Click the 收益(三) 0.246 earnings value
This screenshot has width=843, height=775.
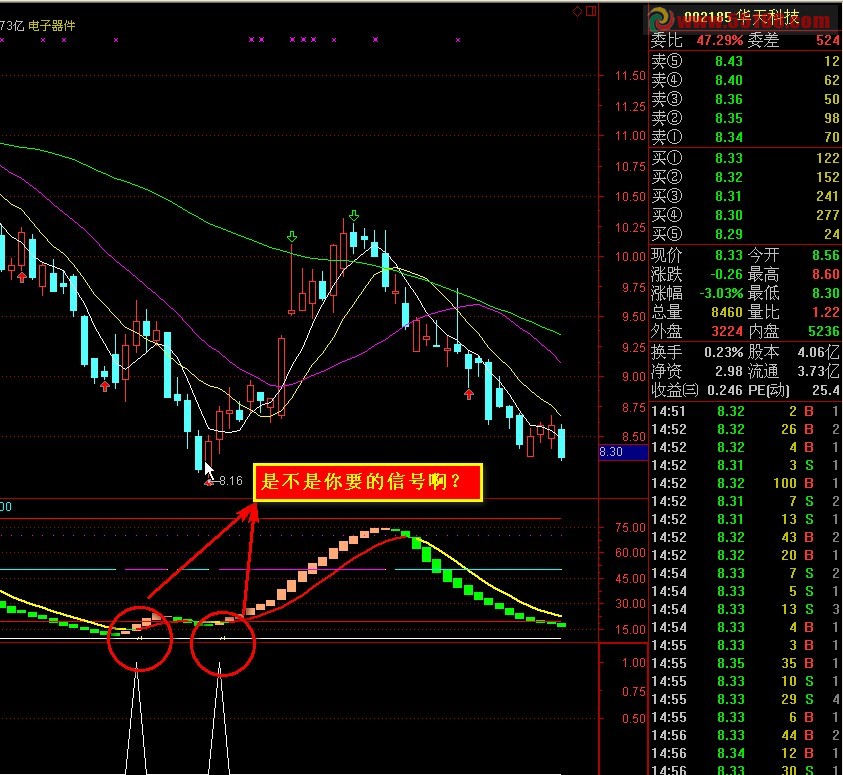tap(725, 390)
